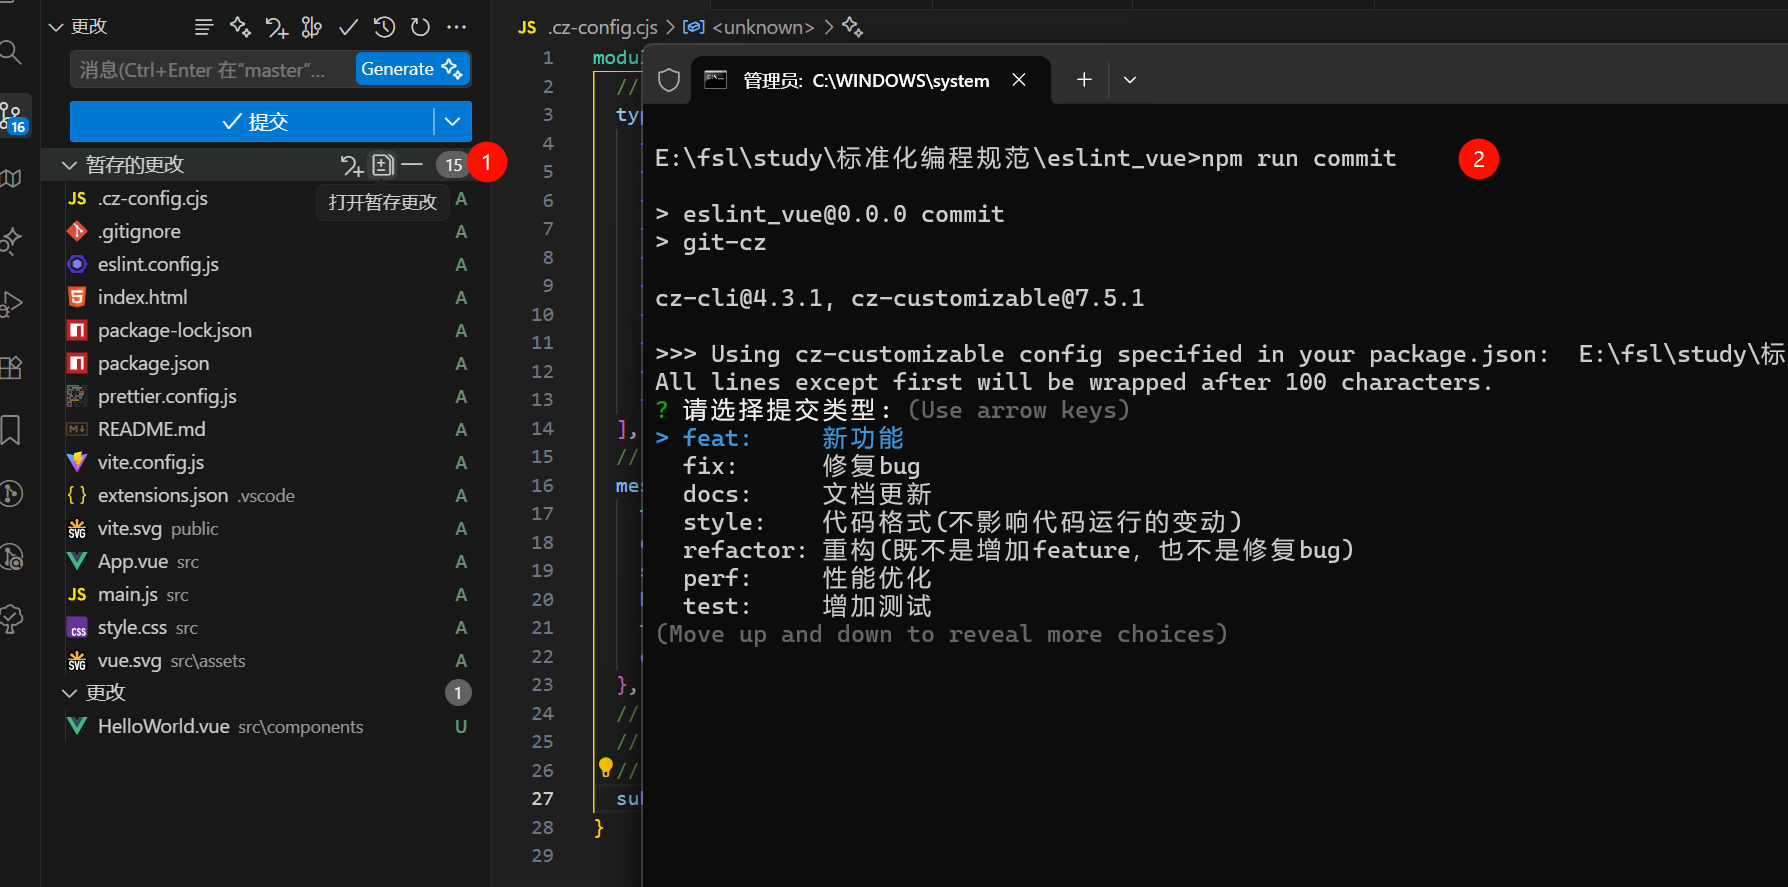Collapse the 暂存的更改 staged changes section
Viewport: 1788px width, 887px height.
click(x=69, y=165)
